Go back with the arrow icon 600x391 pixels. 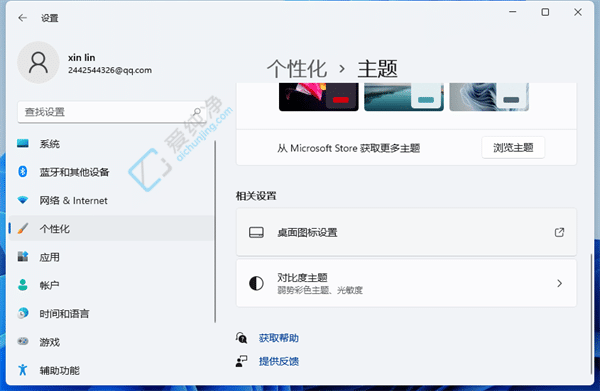click(23, 18)
